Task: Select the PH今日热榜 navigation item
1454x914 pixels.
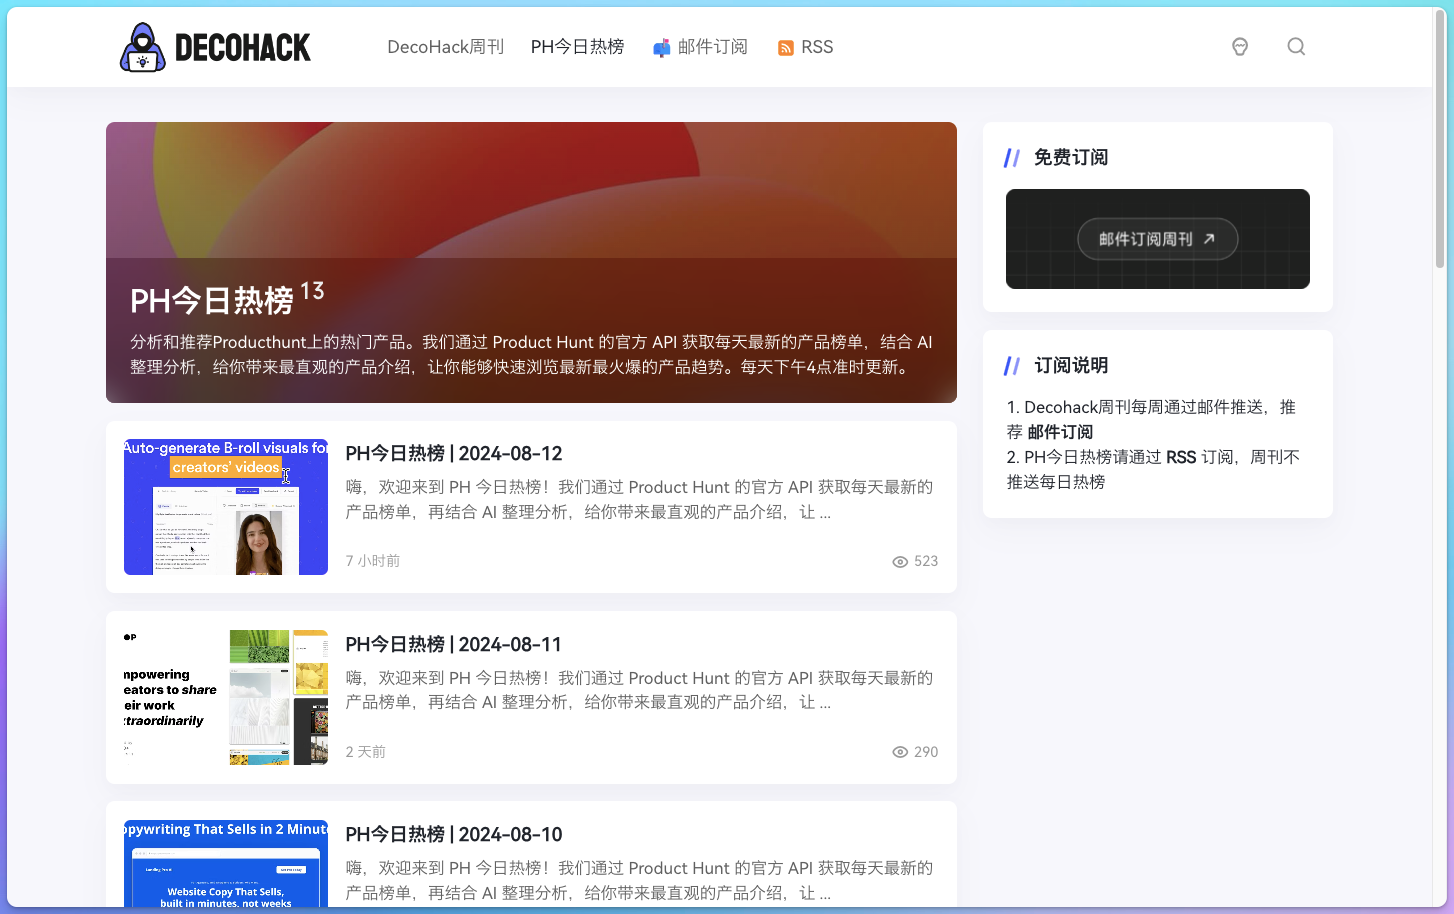Action: coord(577,47)
